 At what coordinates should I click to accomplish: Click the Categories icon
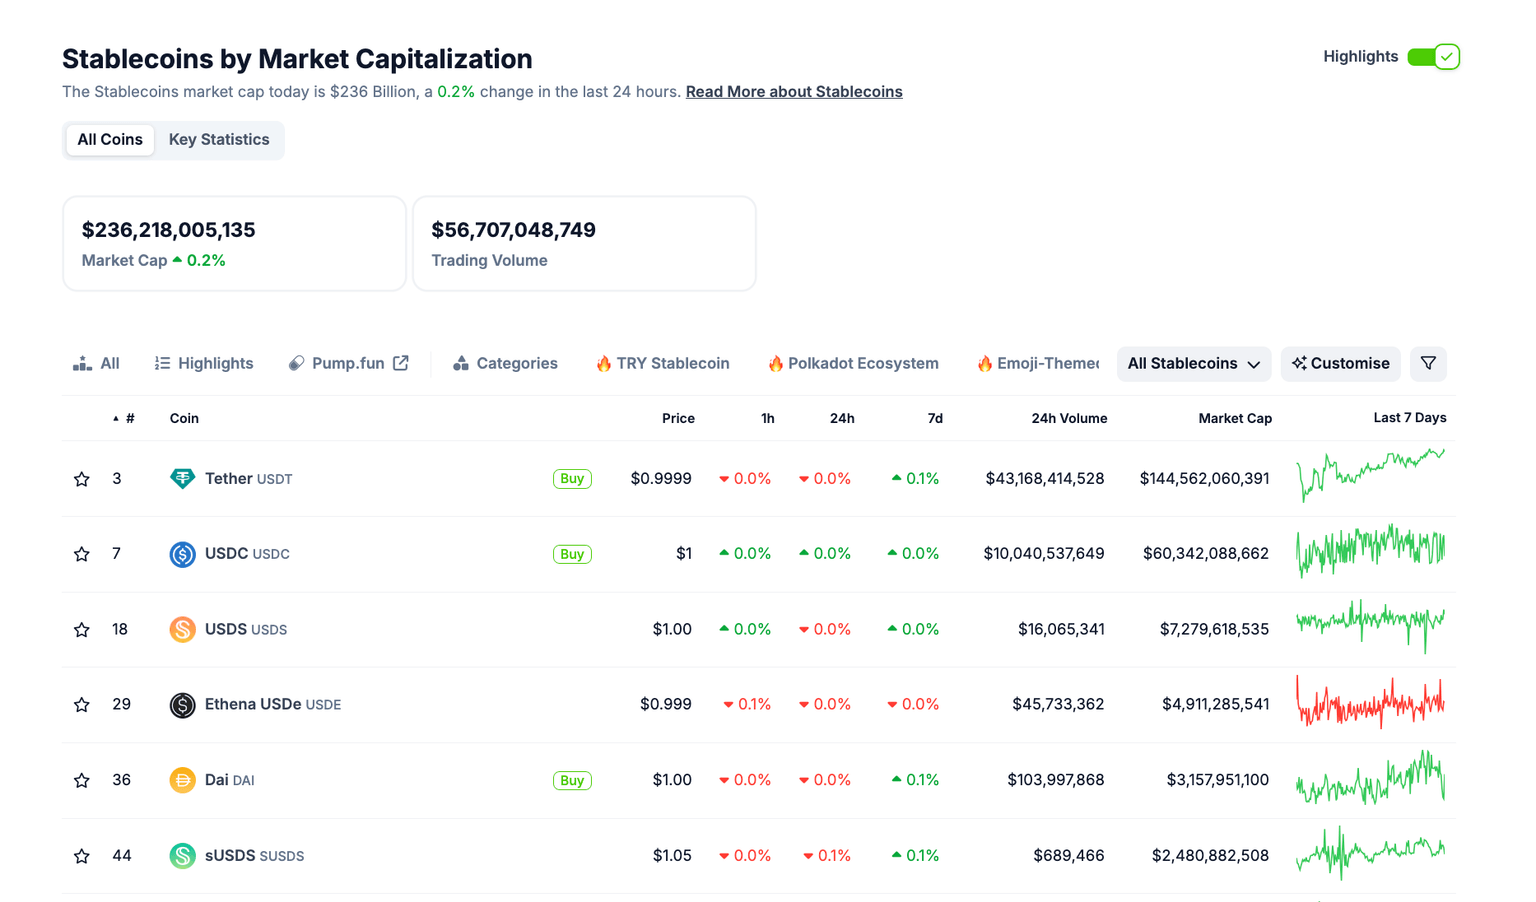coord(463,363)
